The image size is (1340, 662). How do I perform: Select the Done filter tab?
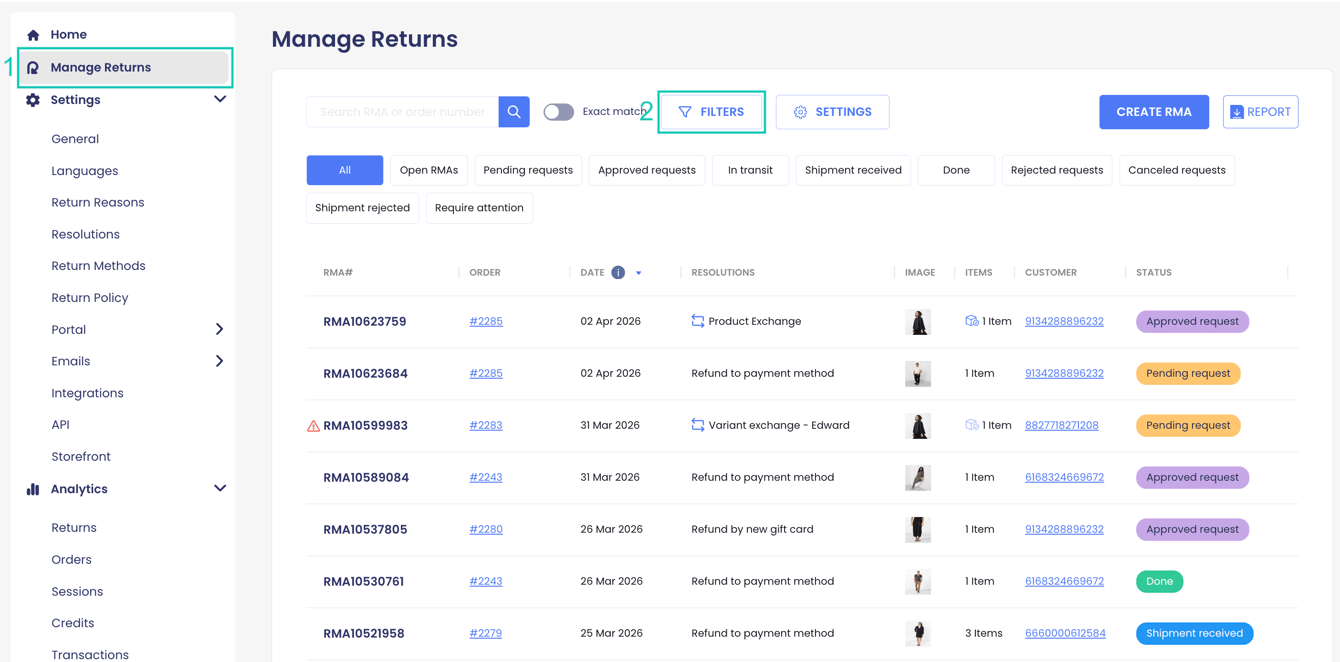[x=956, y=170]
